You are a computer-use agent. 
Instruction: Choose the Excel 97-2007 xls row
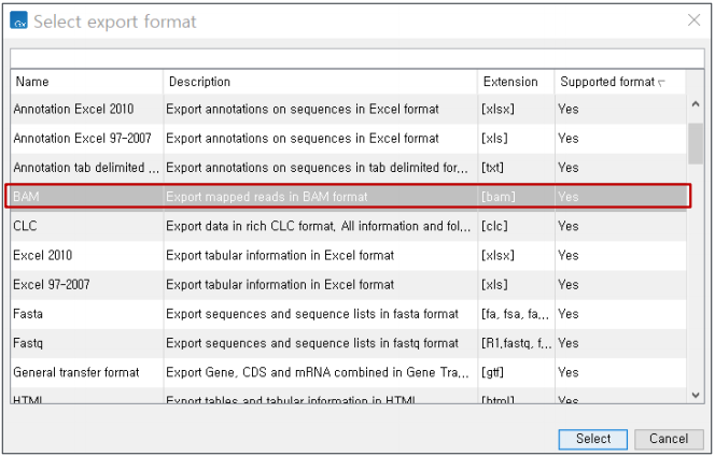point(86,284)
